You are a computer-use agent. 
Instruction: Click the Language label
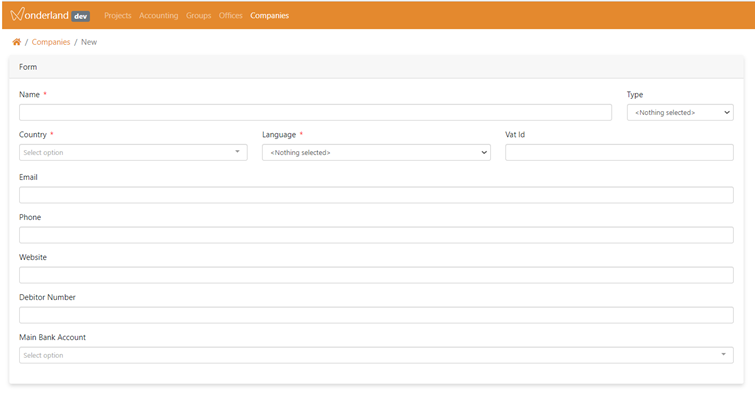click(x=279, y=134)
